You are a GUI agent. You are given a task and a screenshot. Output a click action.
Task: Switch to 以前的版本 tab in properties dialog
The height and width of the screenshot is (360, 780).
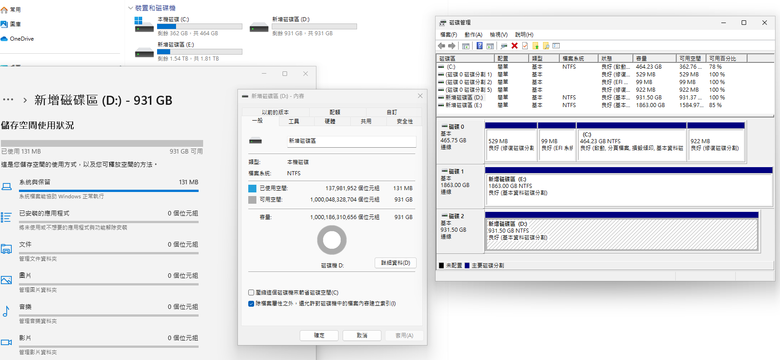tap(276, 112)
